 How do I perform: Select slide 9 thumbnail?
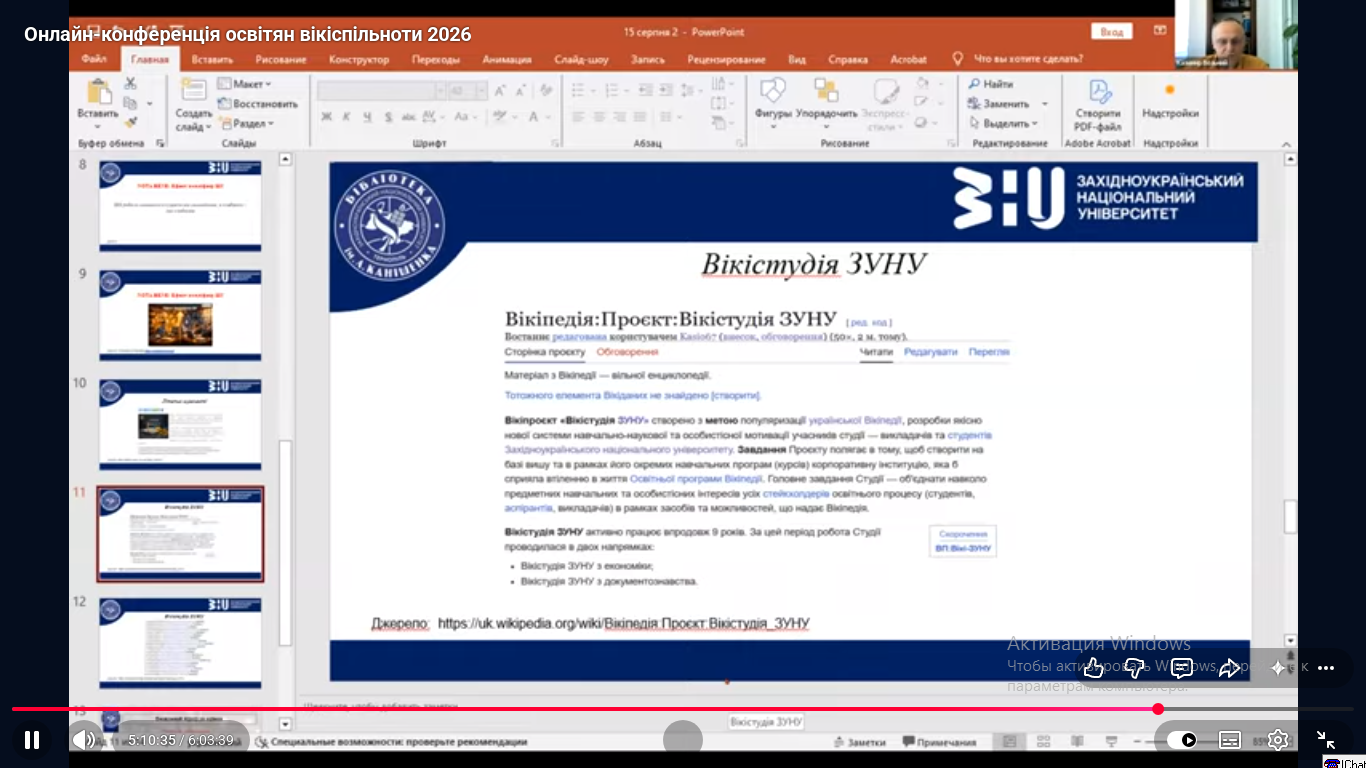(x=180, y=314)
